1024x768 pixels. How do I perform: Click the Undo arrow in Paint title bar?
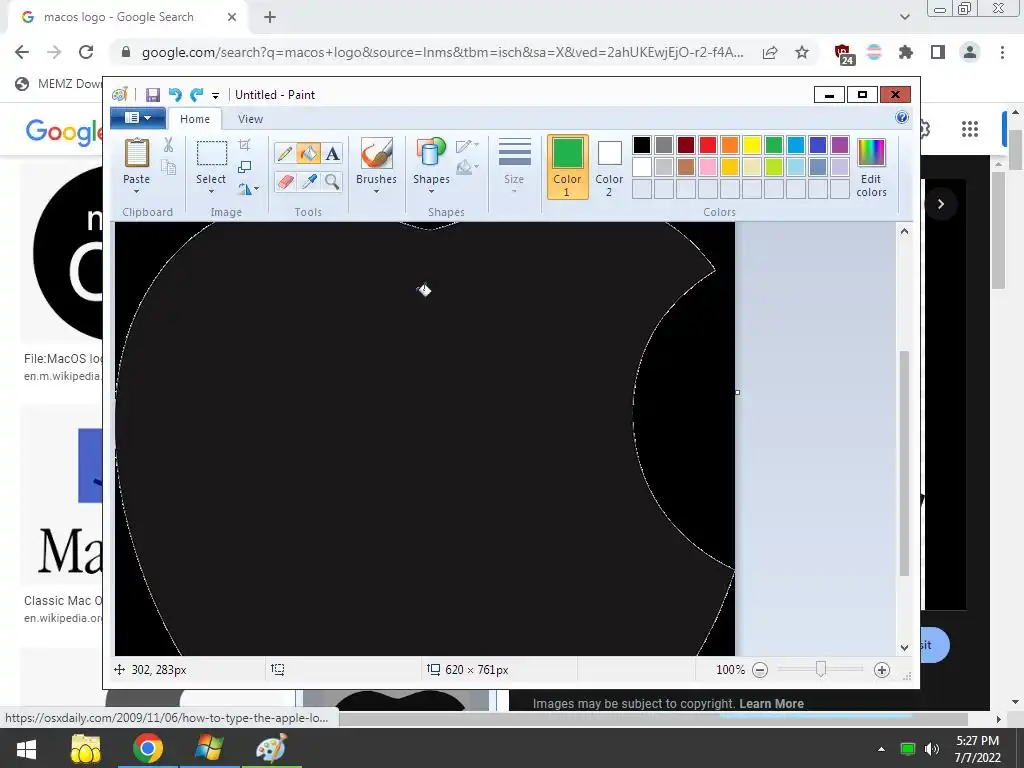pyautogui.click(x=175, y=95)
